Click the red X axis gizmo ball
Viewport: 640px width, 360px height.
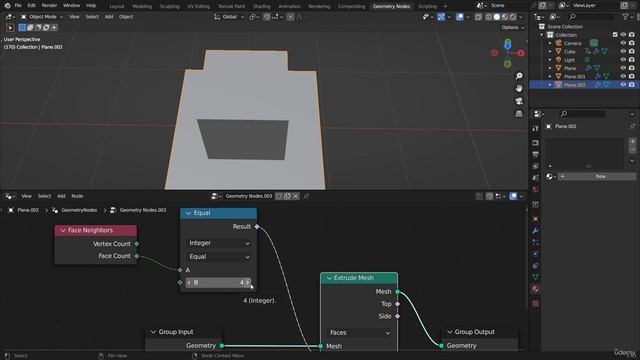pyautogui.click(x=521, y=53)
